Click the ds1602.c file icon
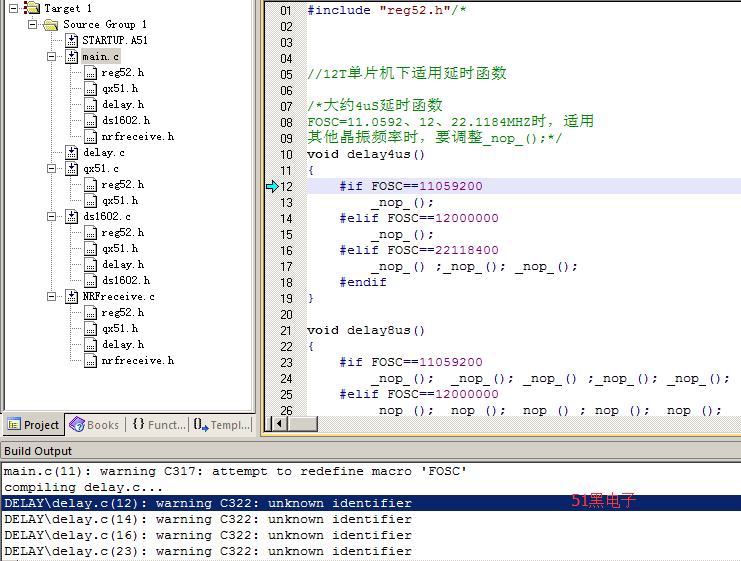Image resolution: width=741 pixels, height=561 pixels. tap(72, 216)
